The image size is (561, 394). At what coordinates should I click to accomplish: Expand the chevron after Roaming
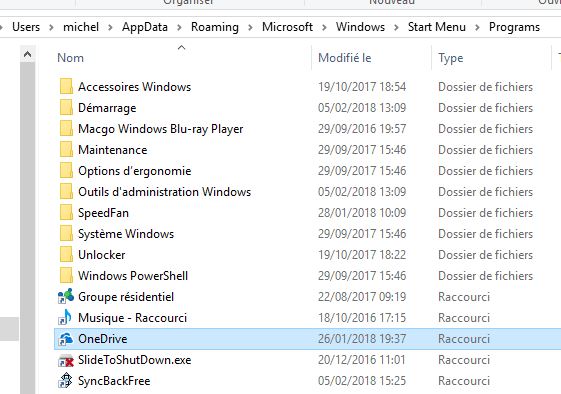click(250, 27)
